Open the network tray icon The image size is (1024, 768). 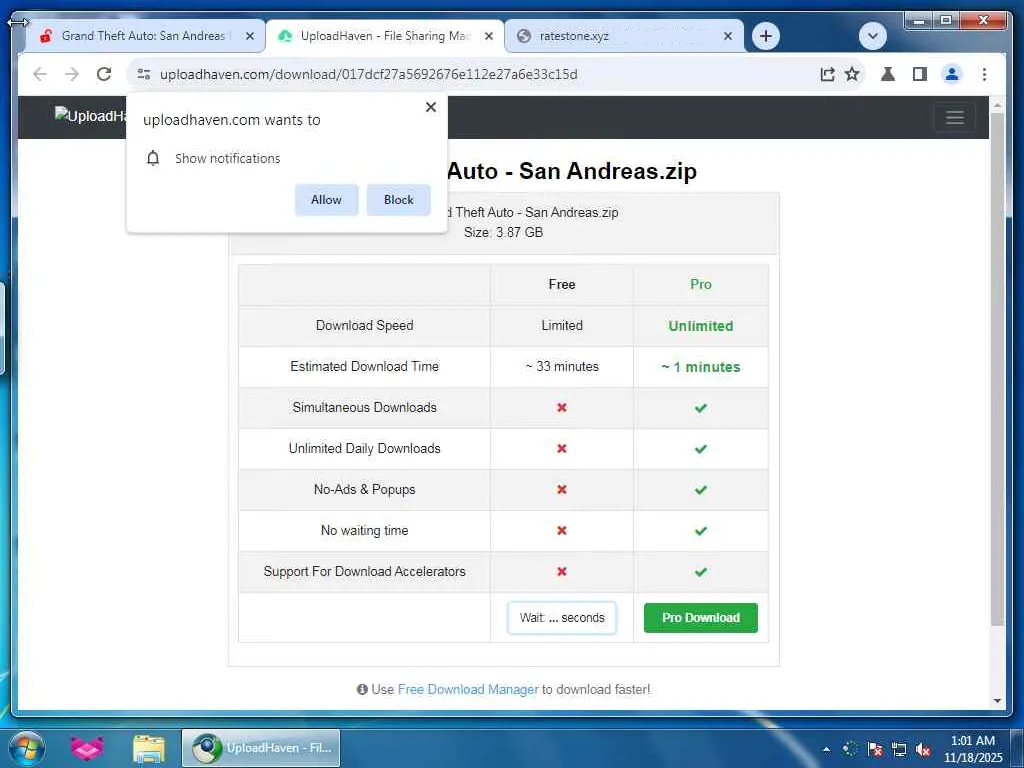899,750
